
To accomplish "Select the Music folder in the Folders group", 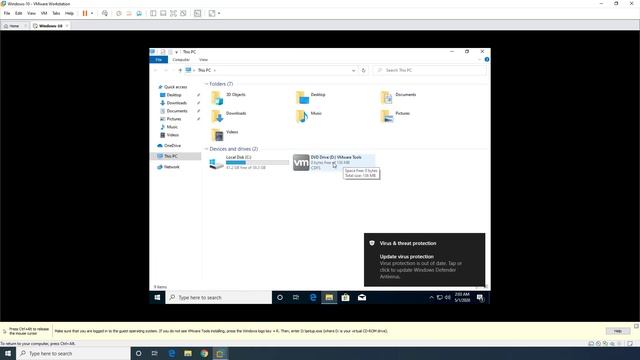I will [309, 117].
